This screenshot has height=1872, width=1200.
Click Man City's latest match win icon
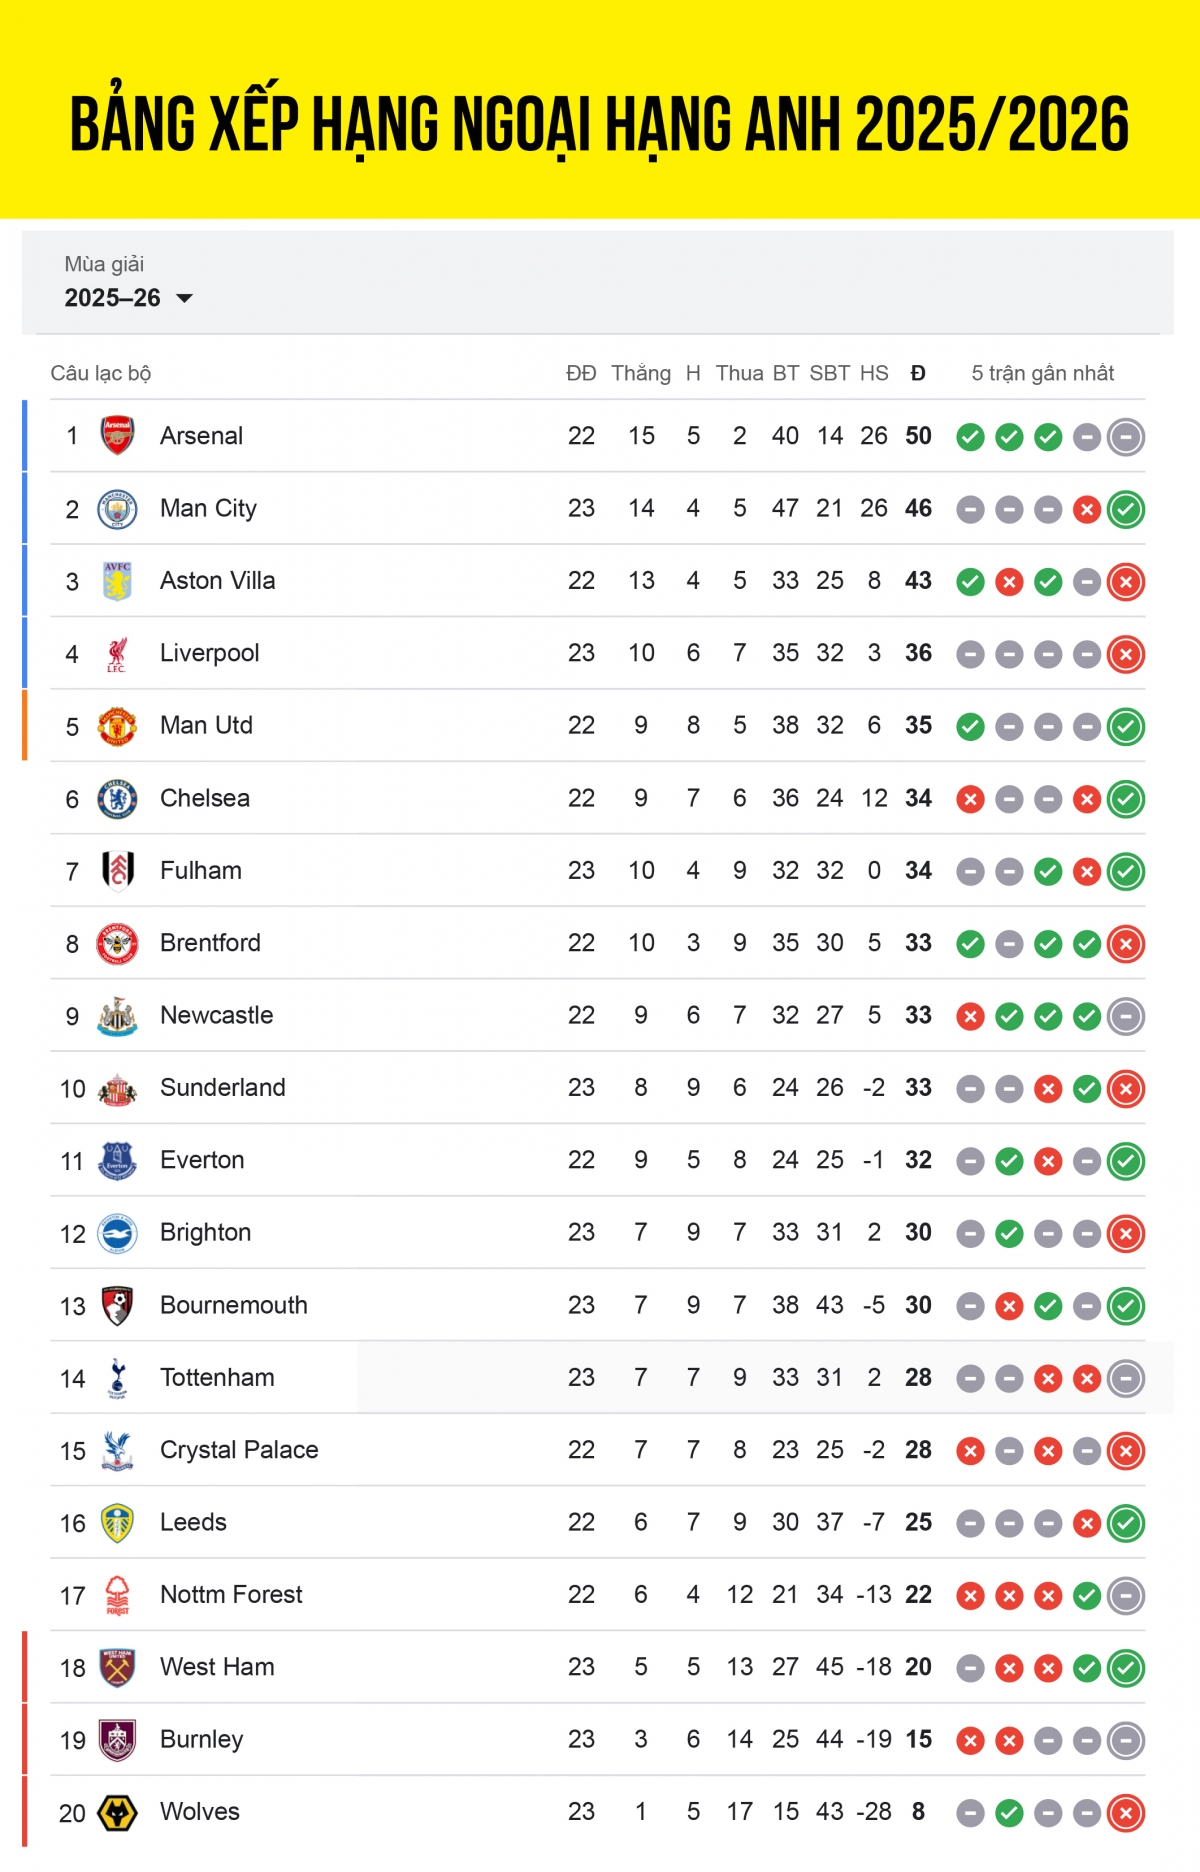point(1126,510)
